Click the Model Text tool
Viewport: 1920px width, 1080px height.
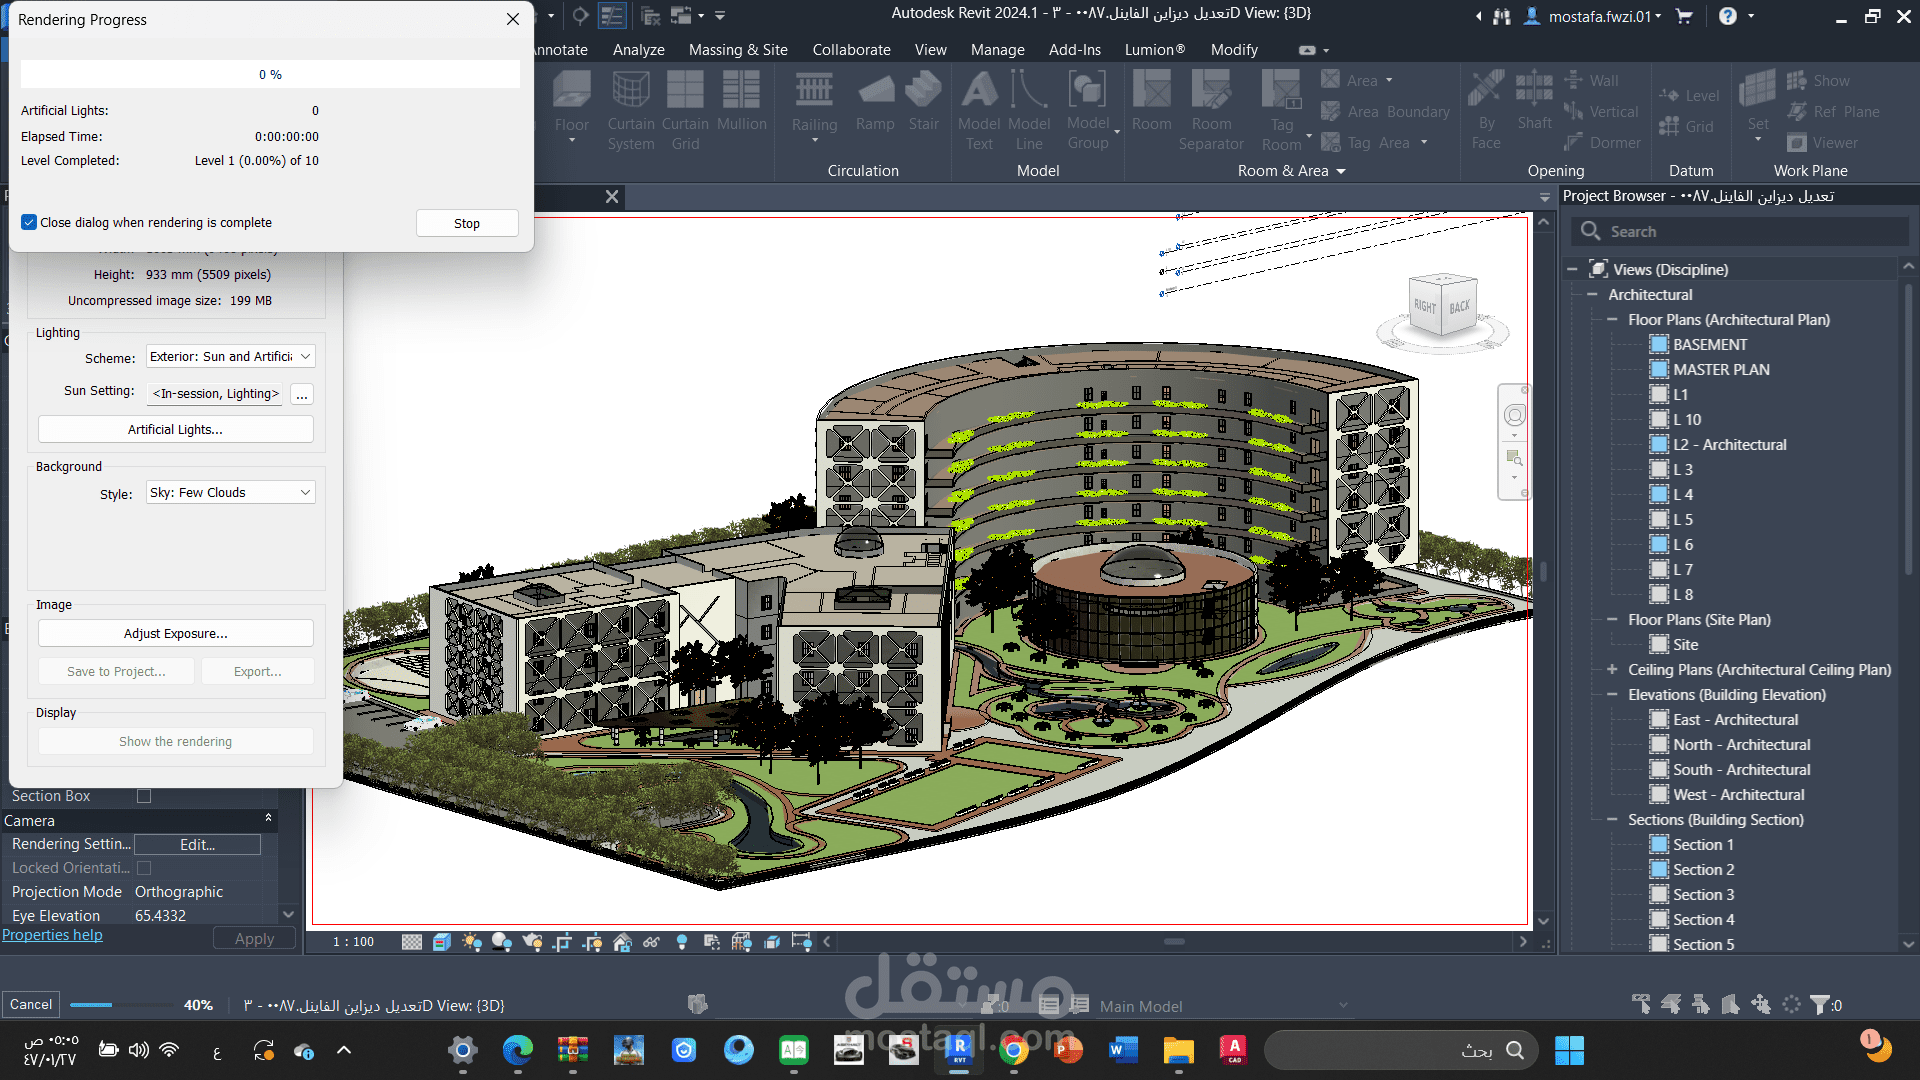(x=979, y=110)
